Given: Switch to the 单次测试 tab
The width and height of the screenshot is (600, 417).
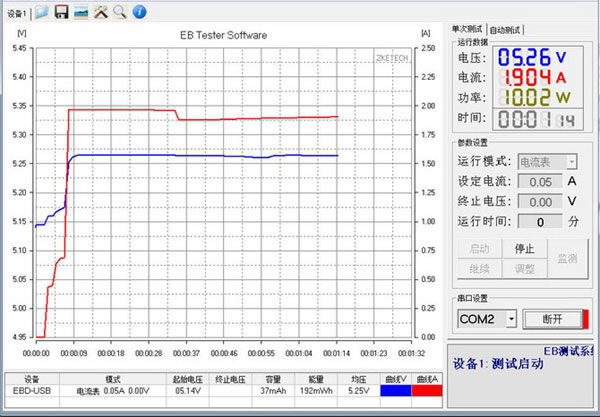Looking at the screenshot, I should tap(467, 29).
